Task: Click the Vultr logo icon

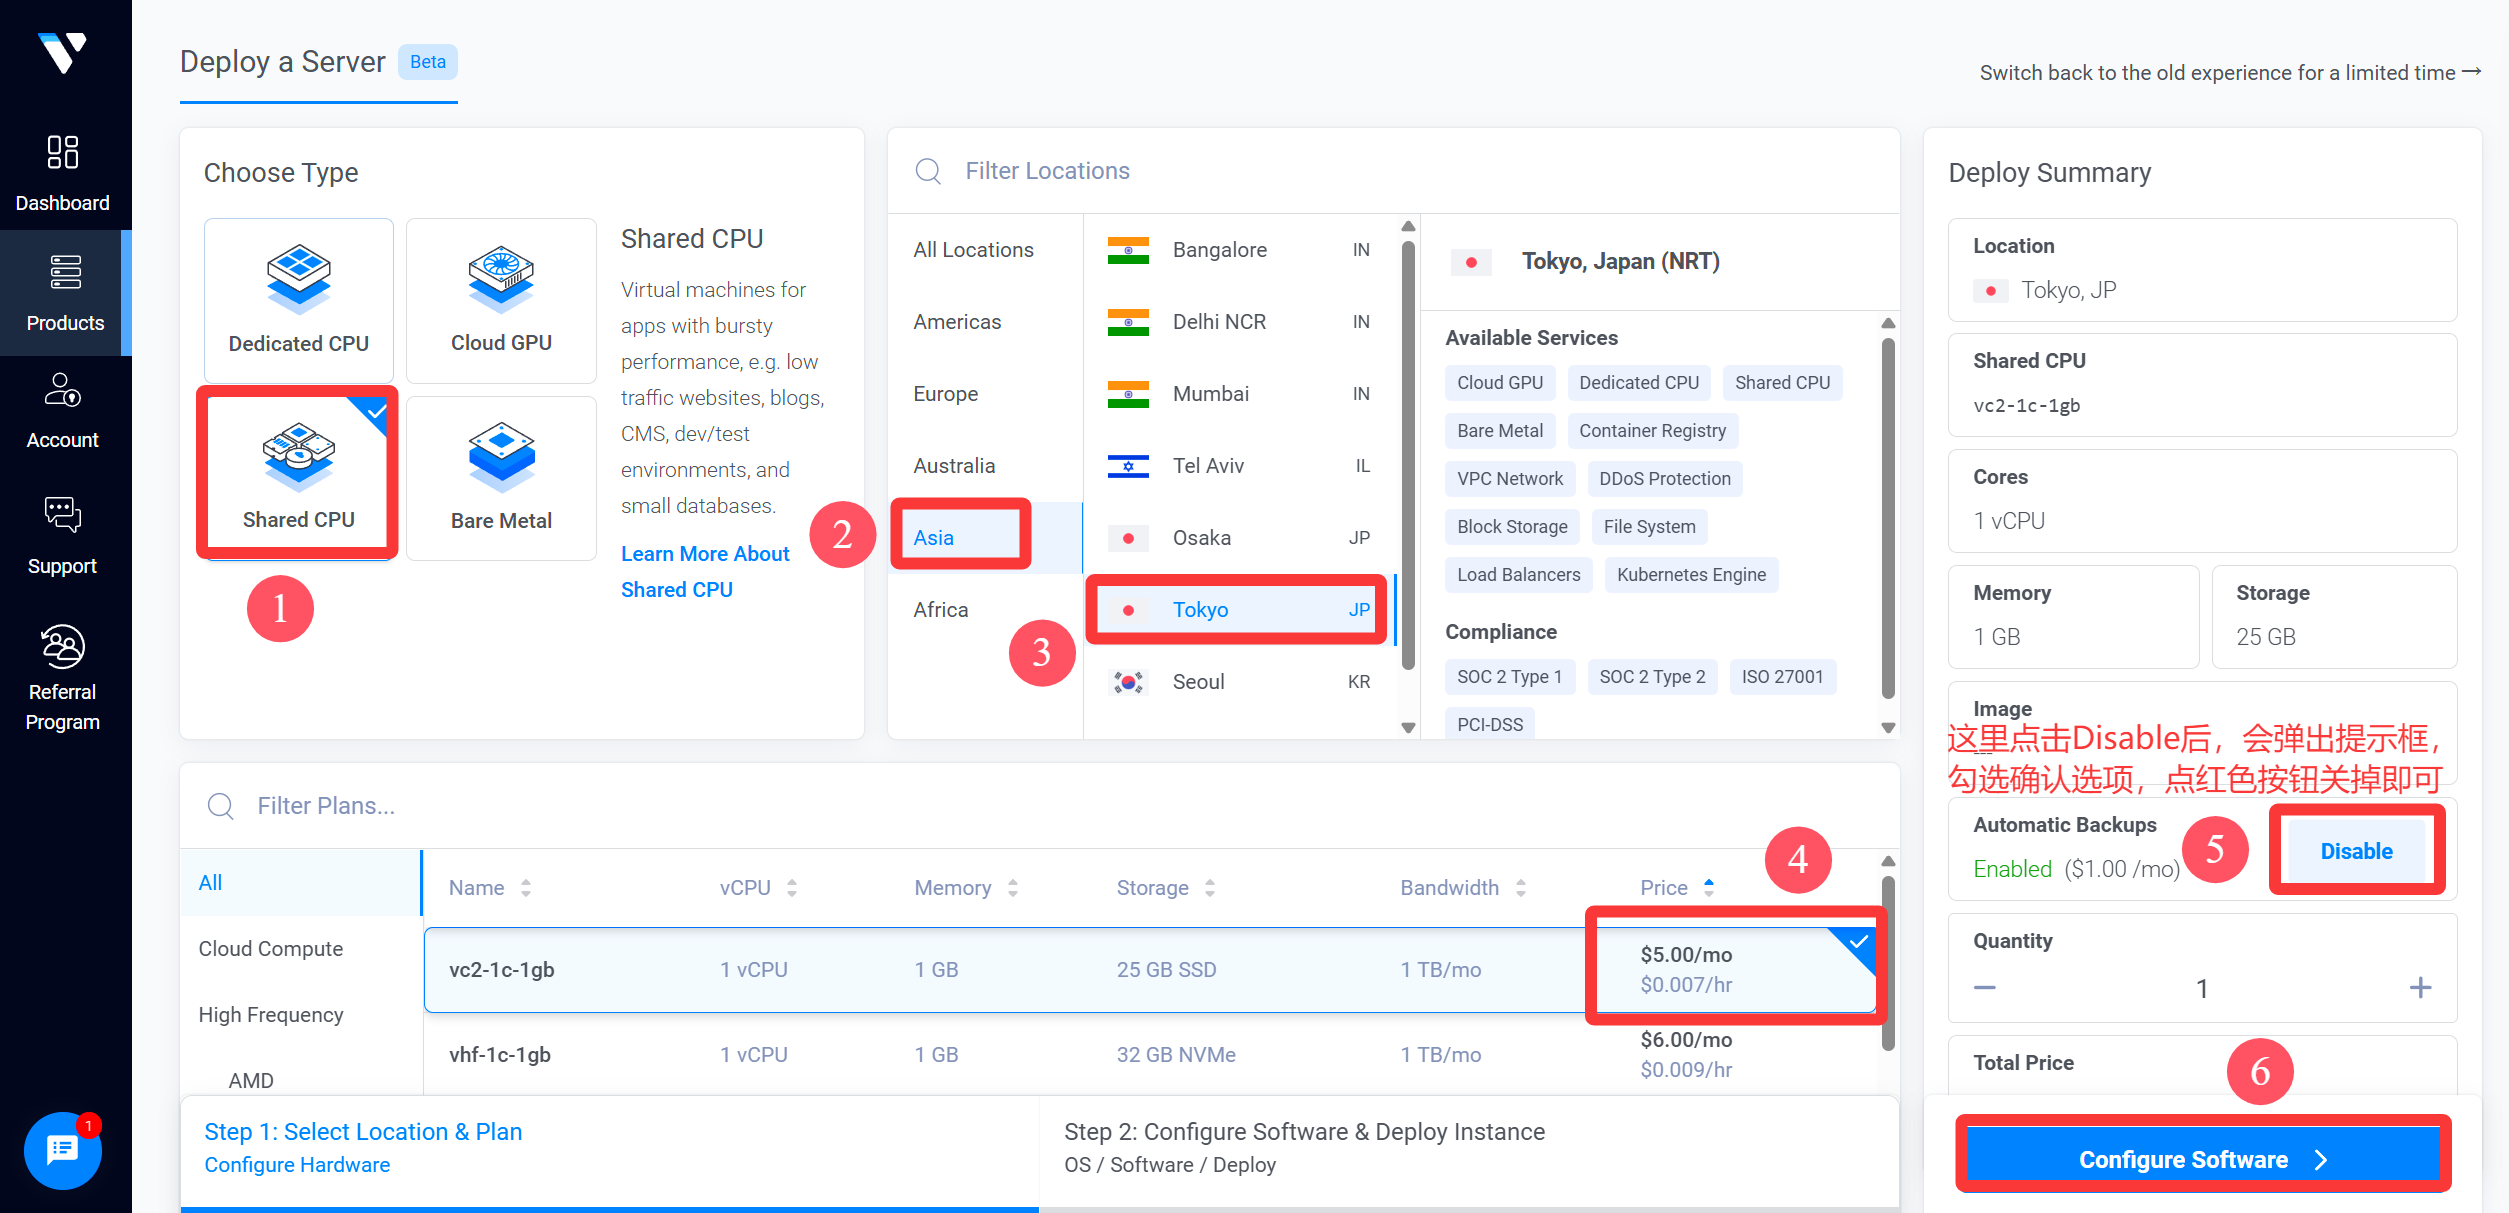Action: pos(63,52)
